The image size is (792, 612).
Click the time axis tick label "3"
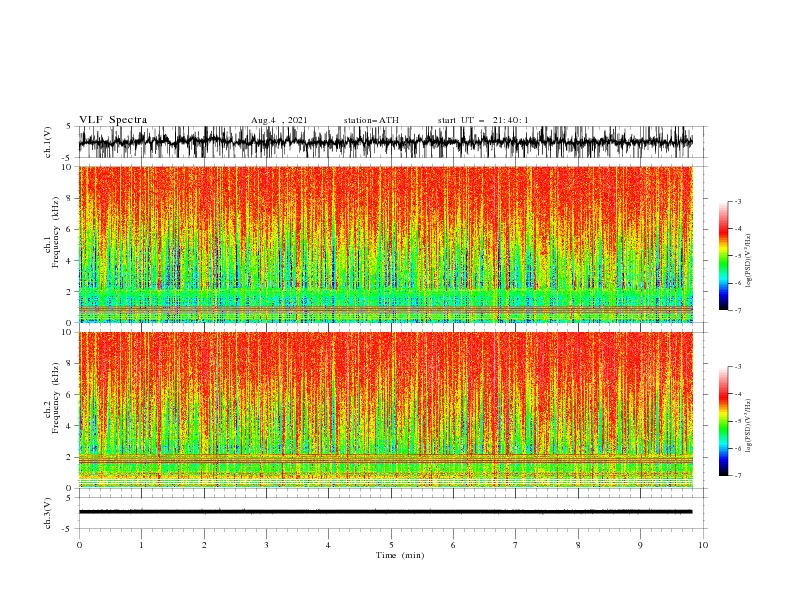266,545
